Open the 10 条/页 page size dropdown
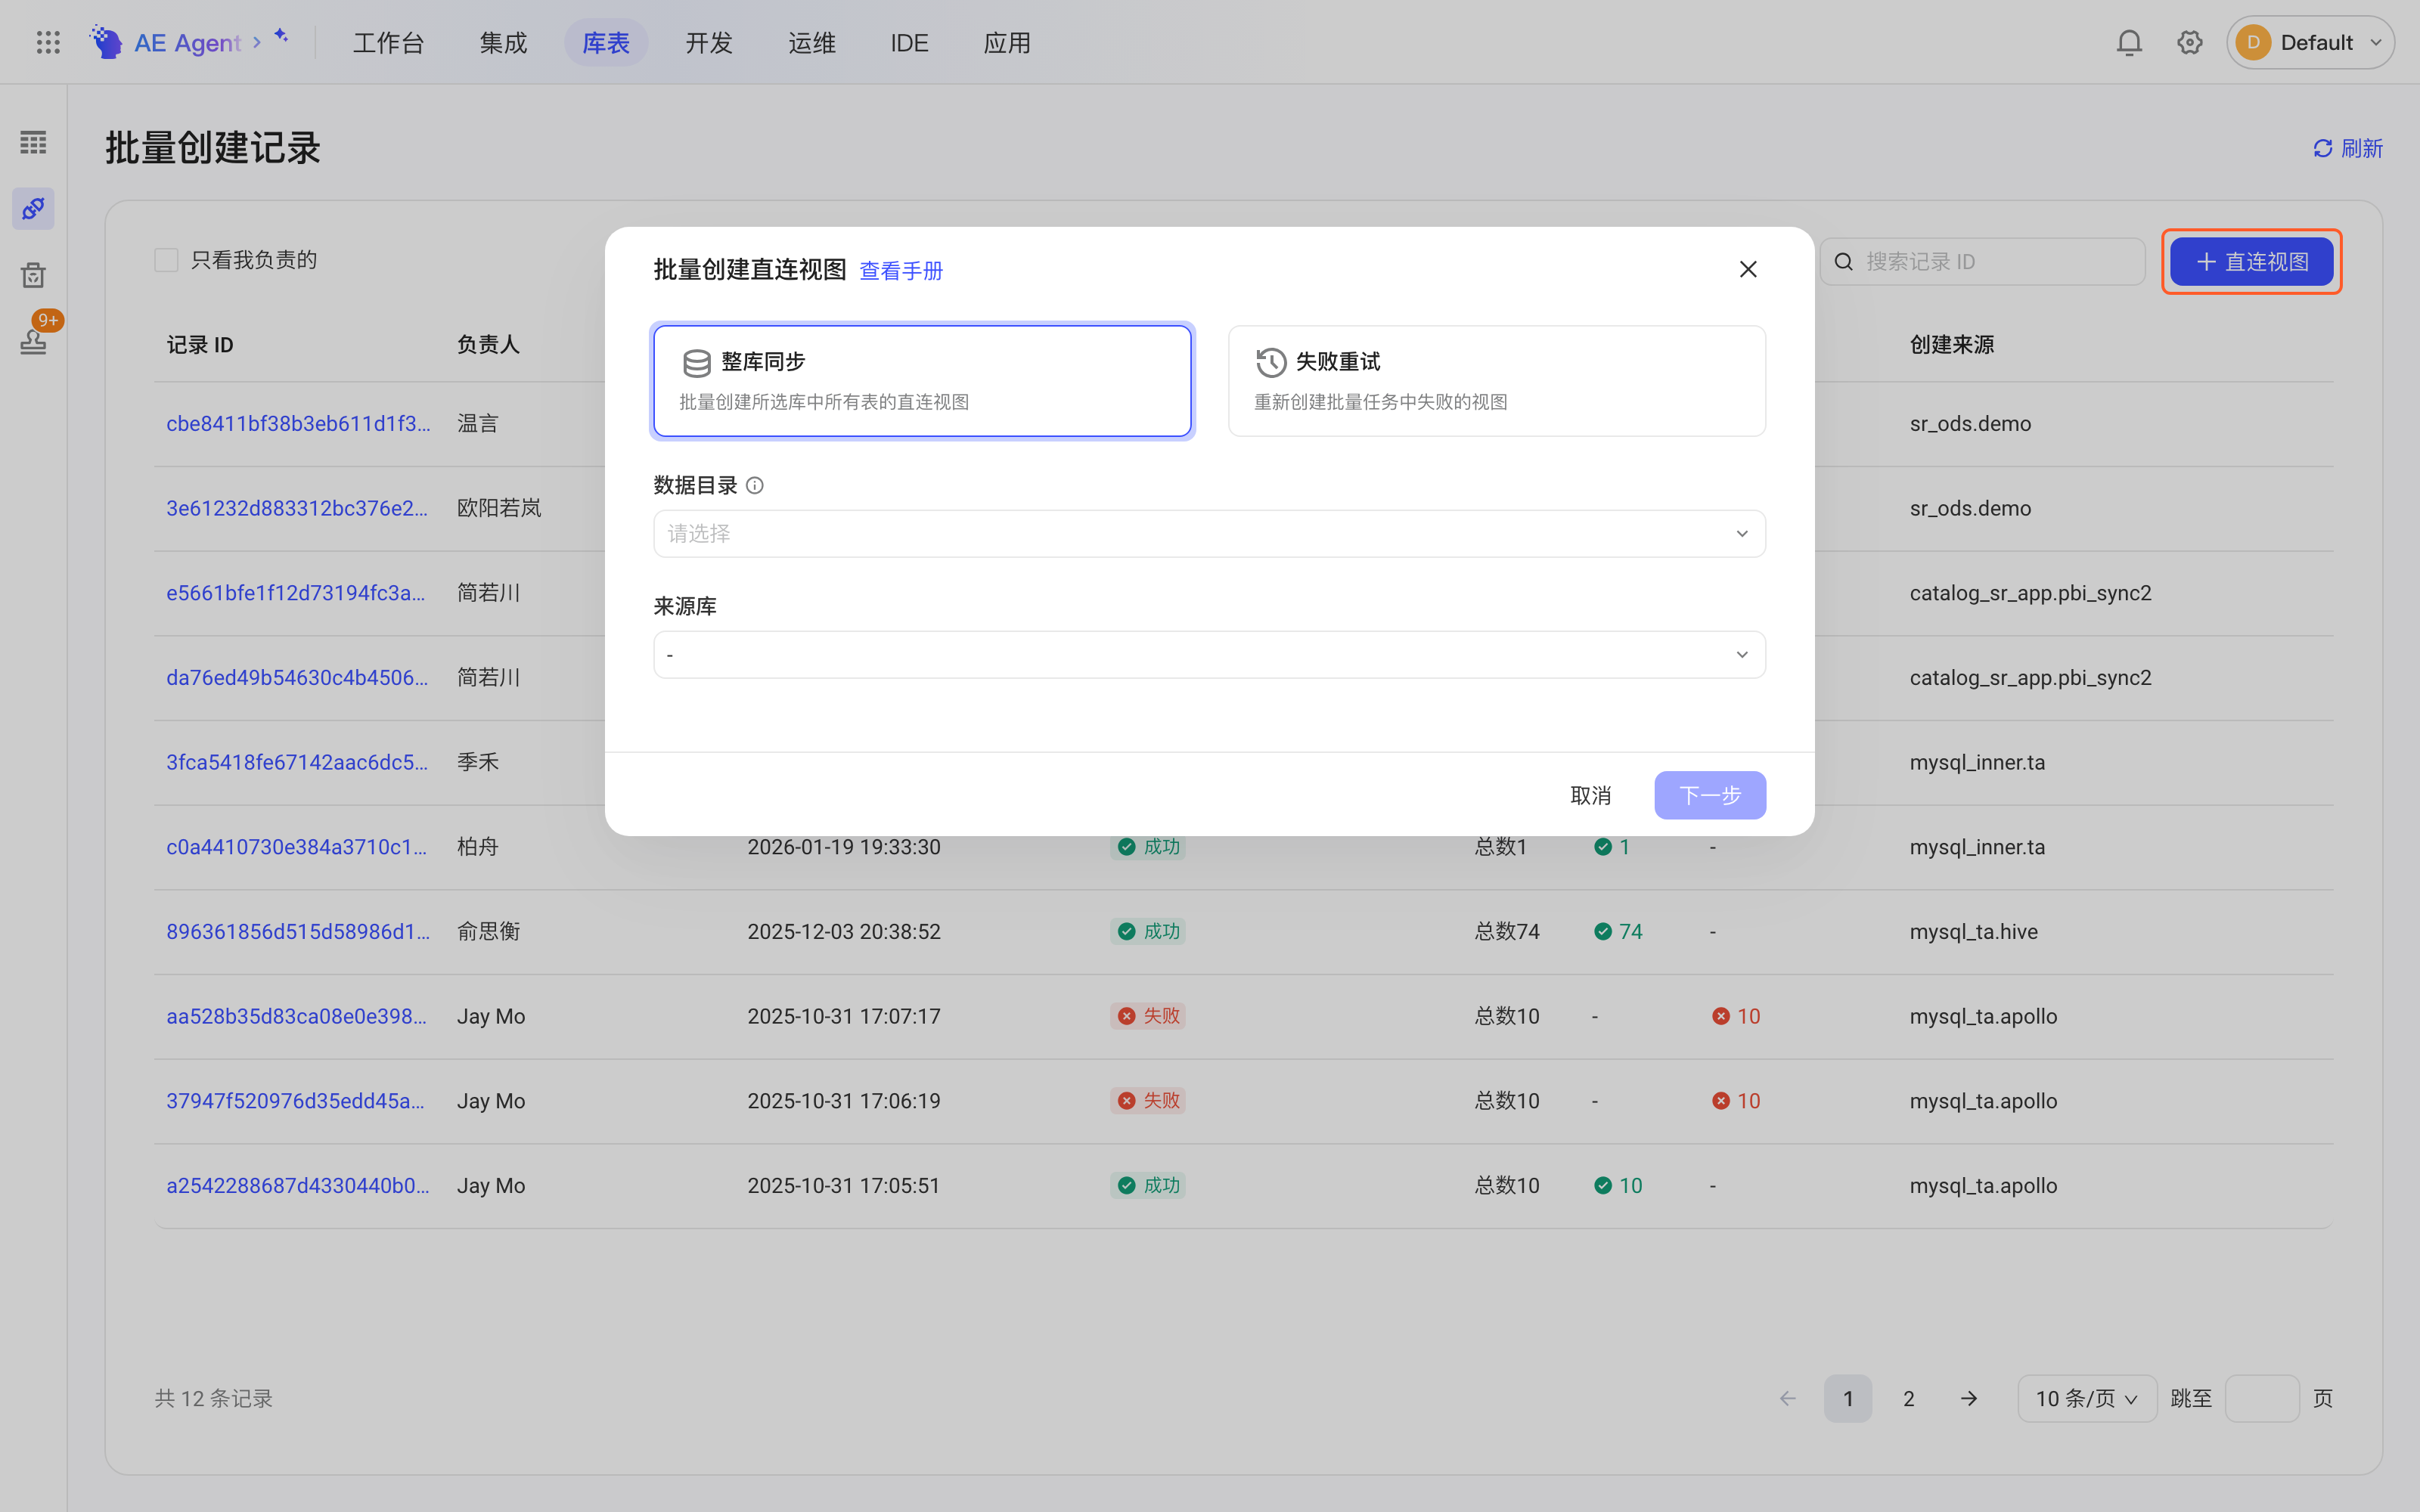The width and height of the screenshot is (2420, 1512). 2087,1398
